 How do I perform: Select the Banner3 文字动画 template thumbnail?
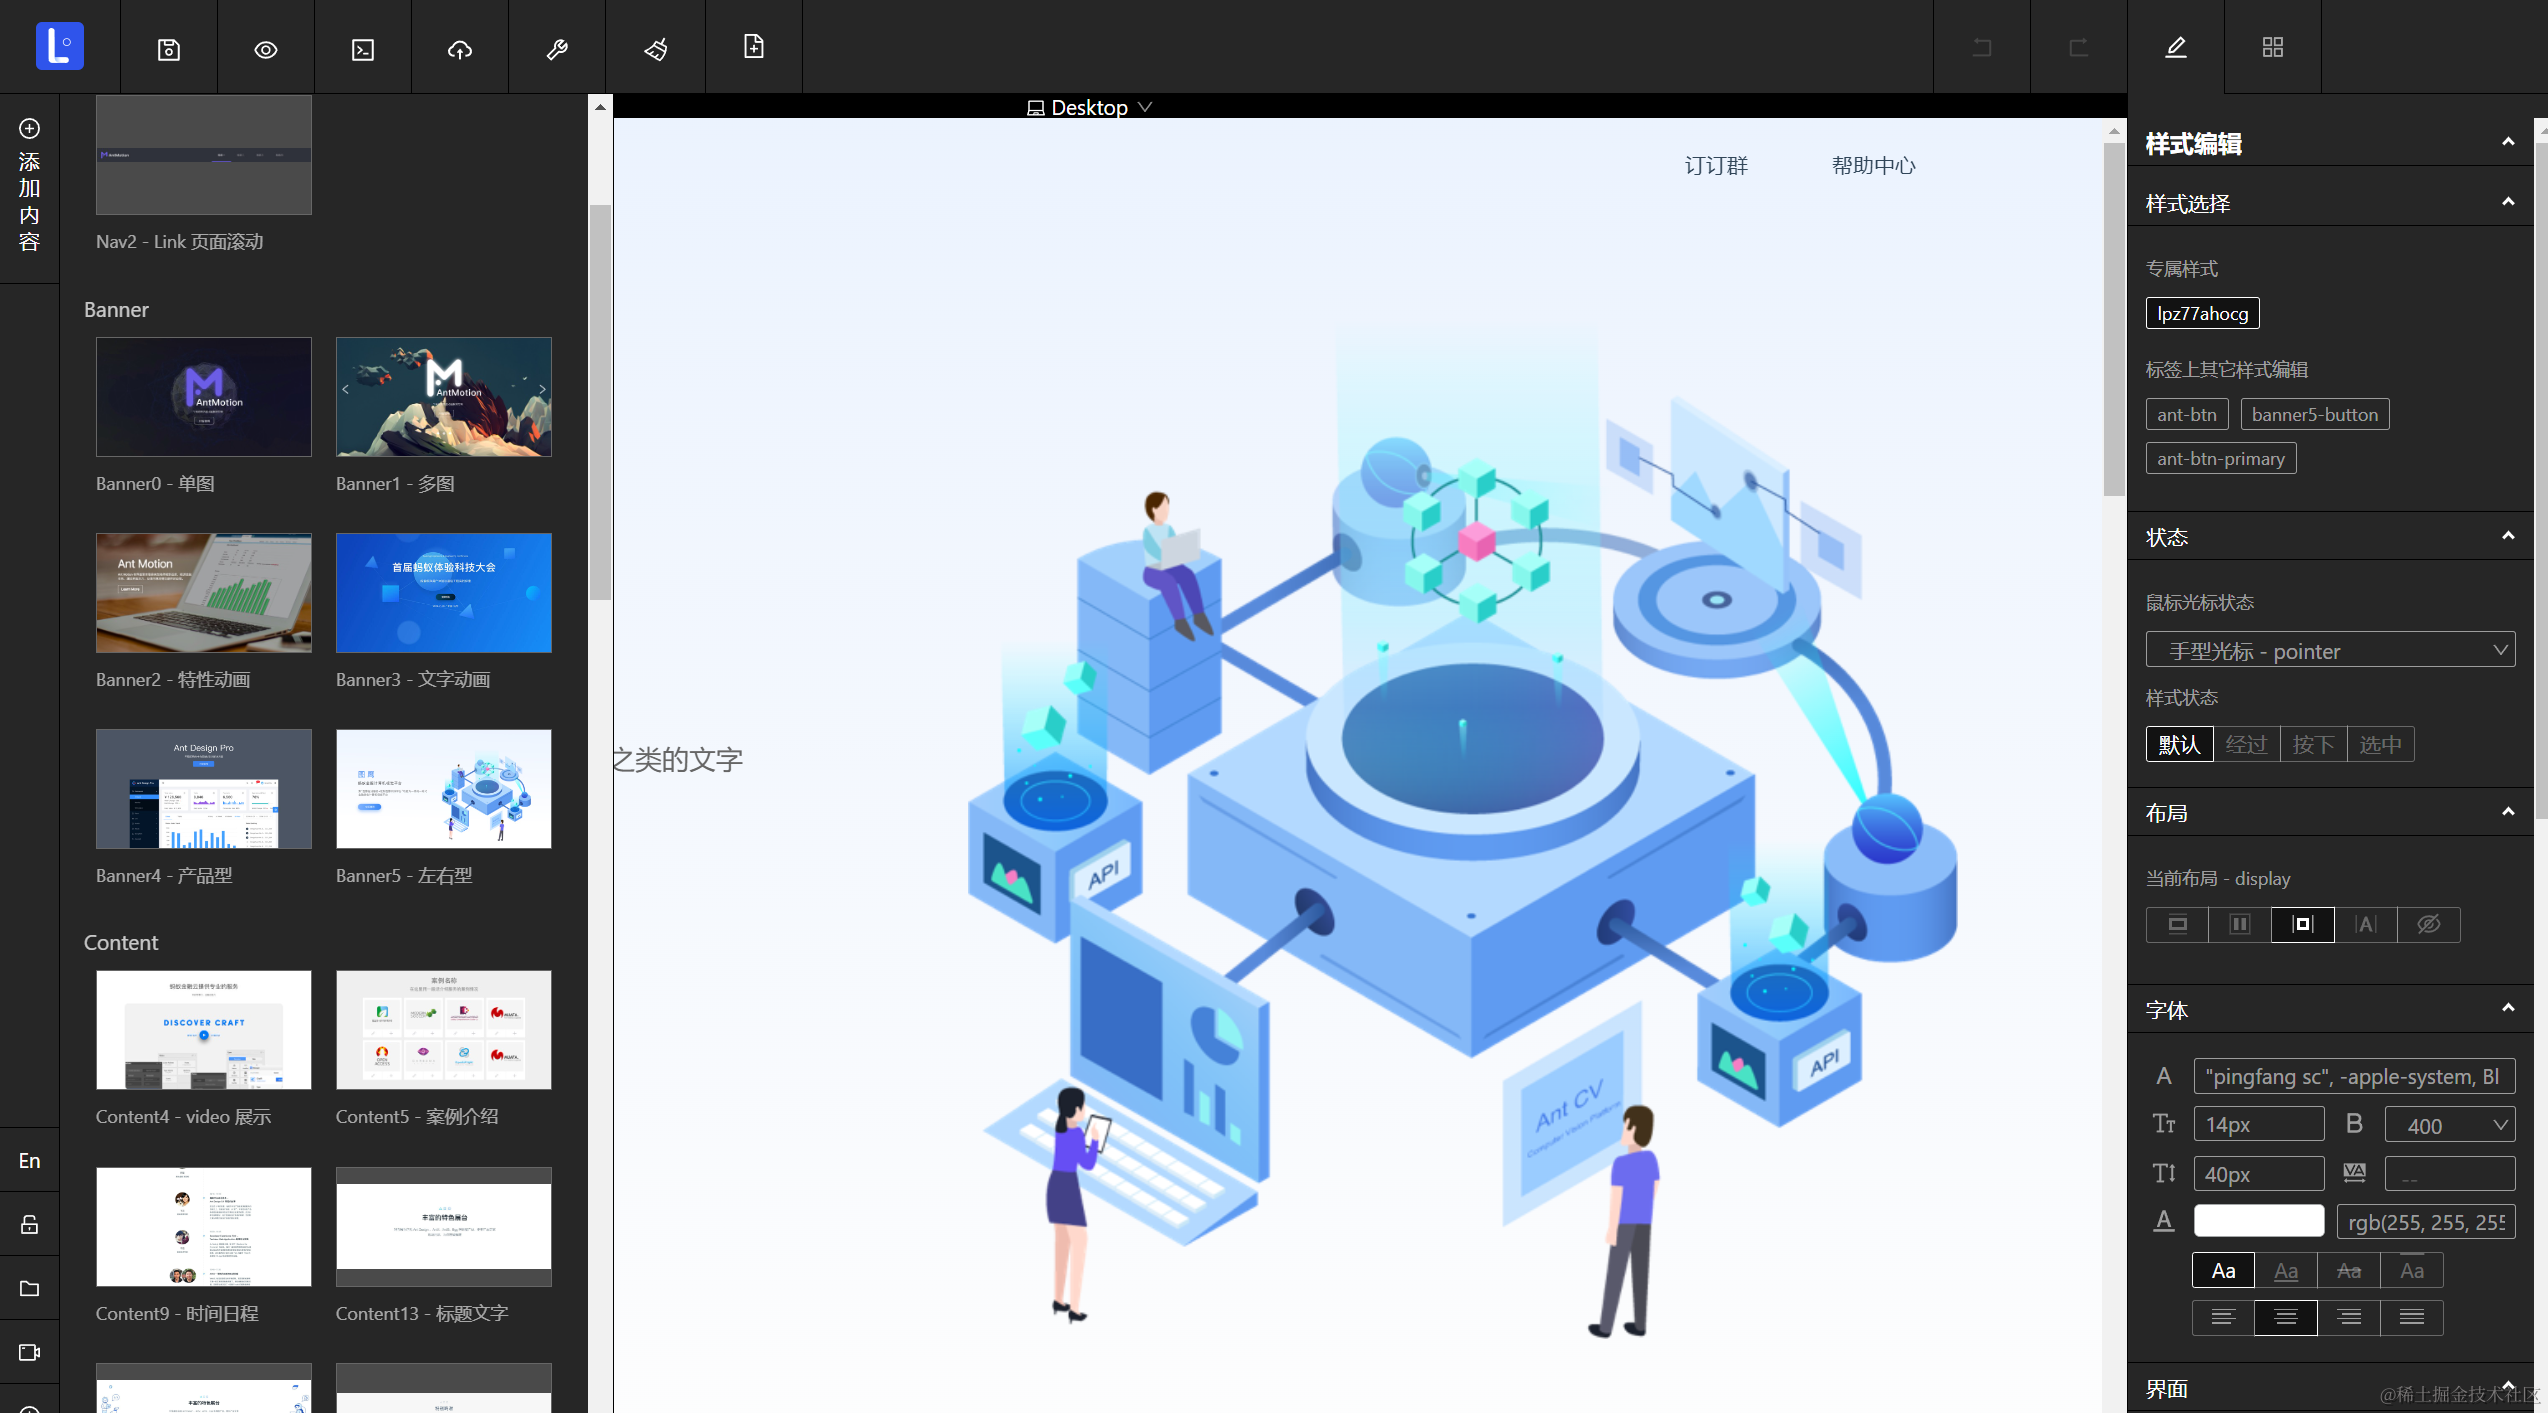[x=443, y=593]
